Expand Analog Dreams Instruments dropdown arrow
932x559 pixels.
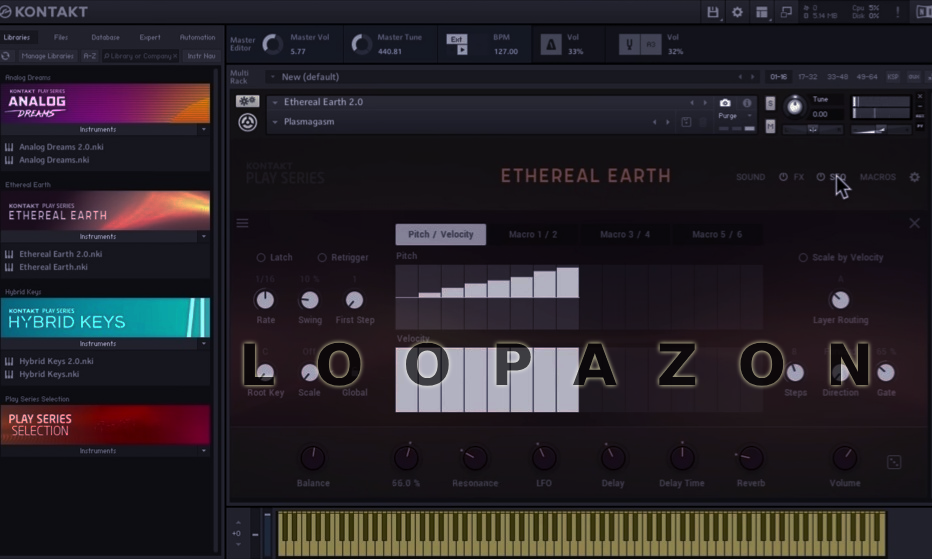204,129
